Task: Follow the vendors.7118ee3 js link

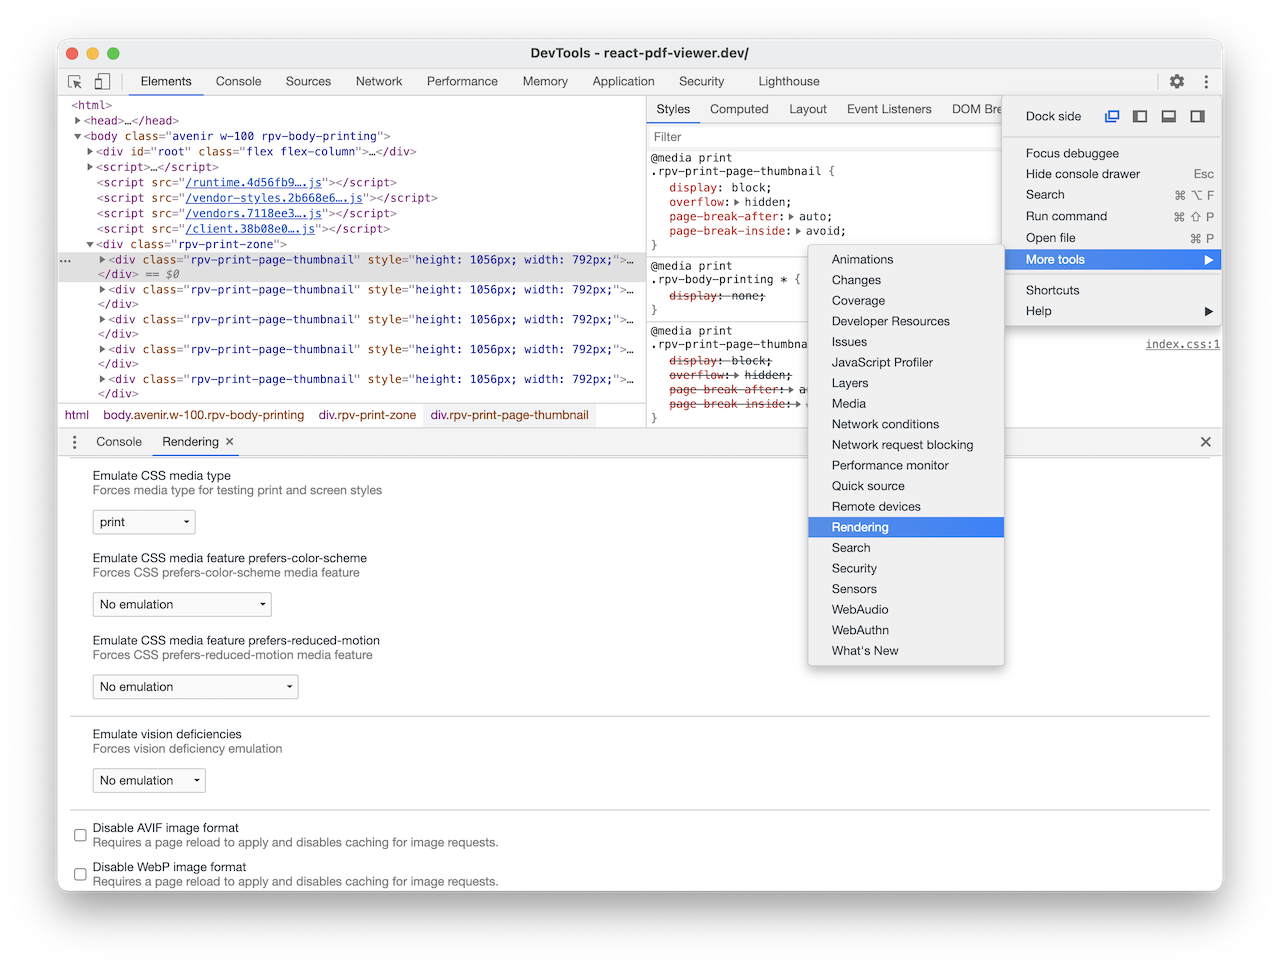Action: point(254,214)
